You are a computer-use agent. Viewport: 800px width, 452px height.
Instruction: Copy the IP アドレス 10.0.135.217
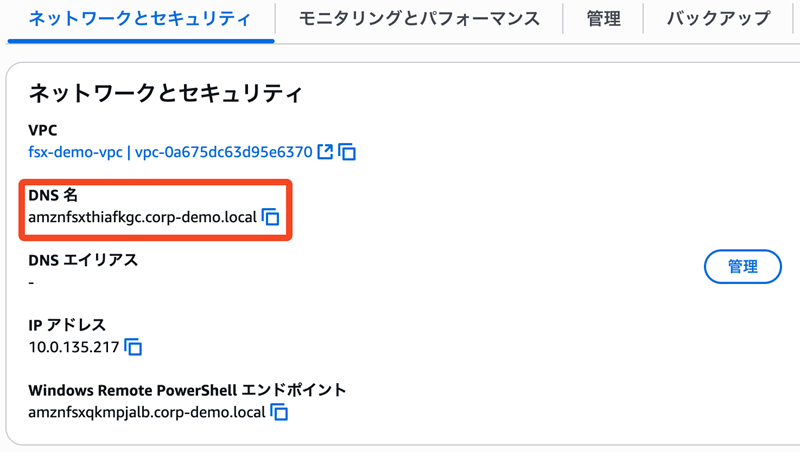133,347
